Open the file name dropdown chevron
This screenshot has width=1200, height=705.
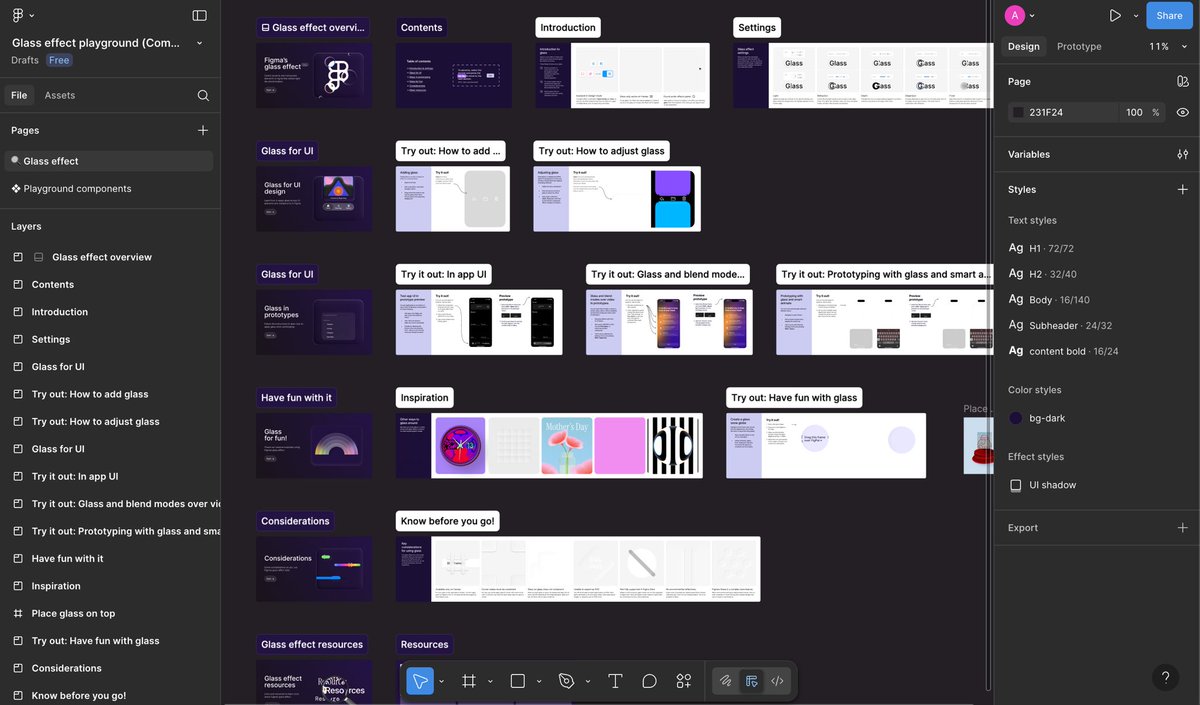tap(200, 43)
